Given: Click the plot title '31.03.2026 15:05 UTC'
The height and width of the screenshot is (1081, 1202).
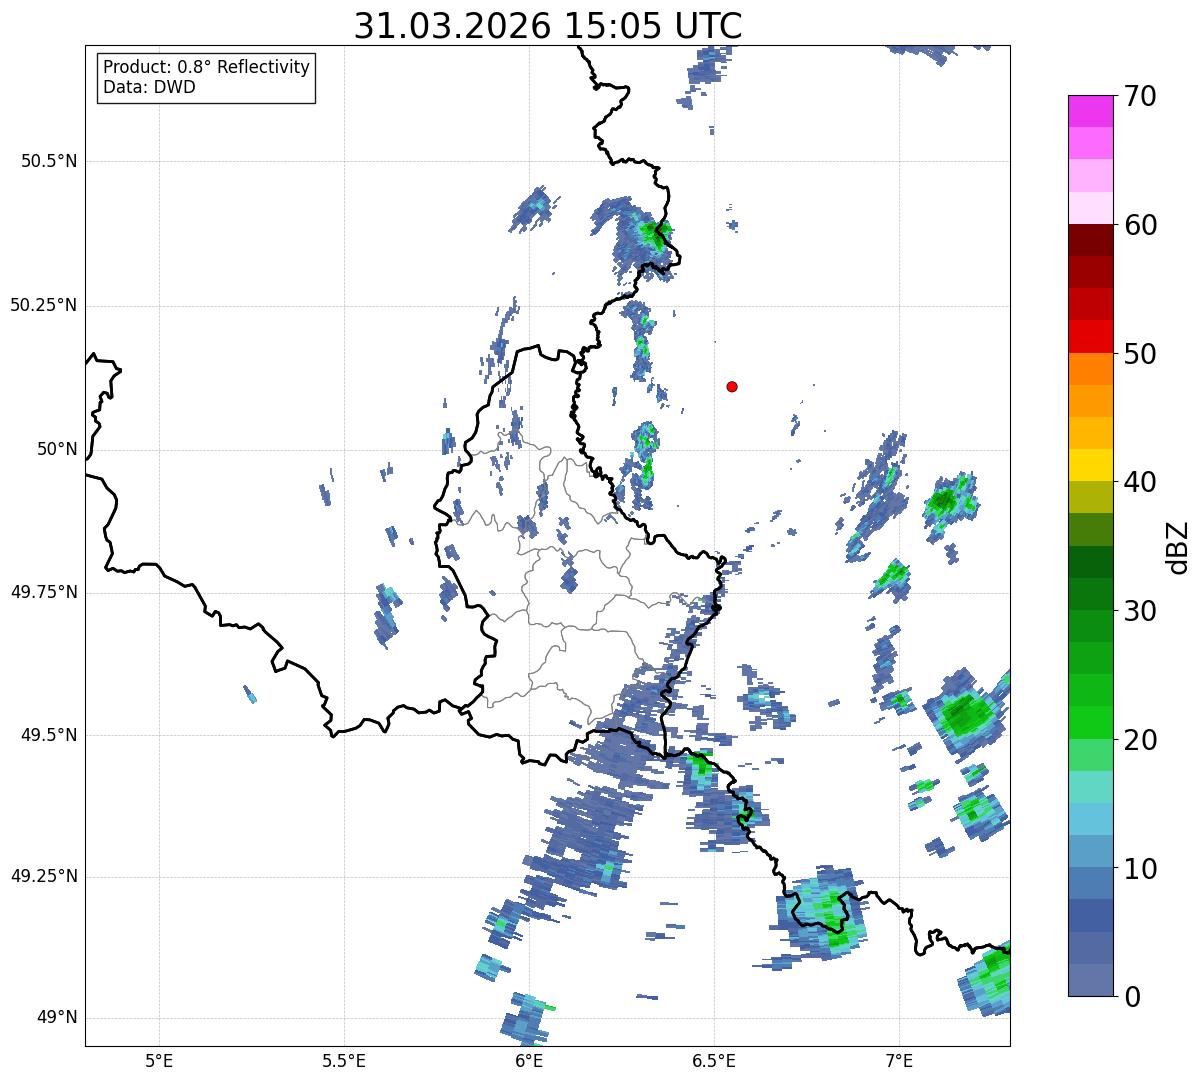Looking at the screenshot, I should 548,26.
